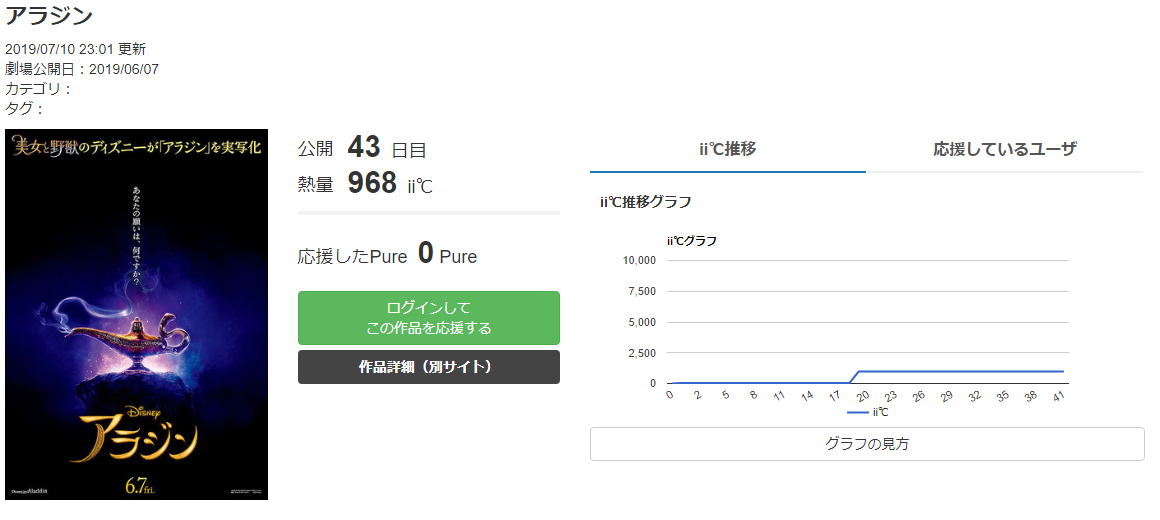Image resolution: width=1160 pixels, height=520 pixels.
Task: Click the 劇場公開日 release date text
Action: (x=82, y=69)
